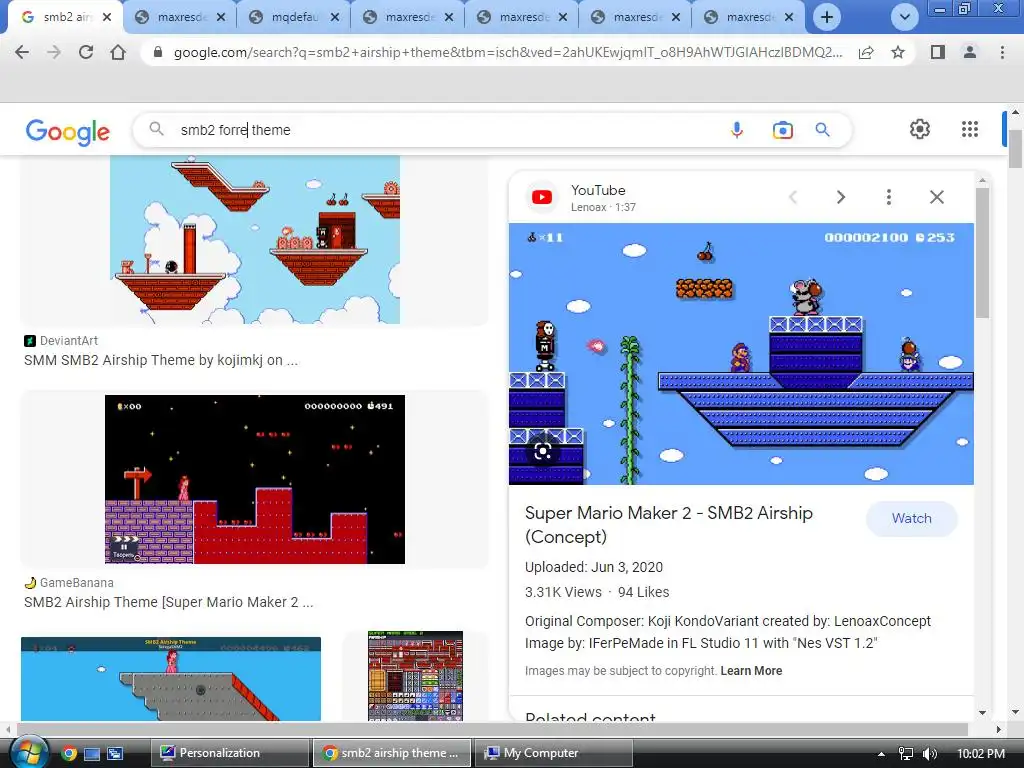Open the network icon in the tray

point(905,754)
